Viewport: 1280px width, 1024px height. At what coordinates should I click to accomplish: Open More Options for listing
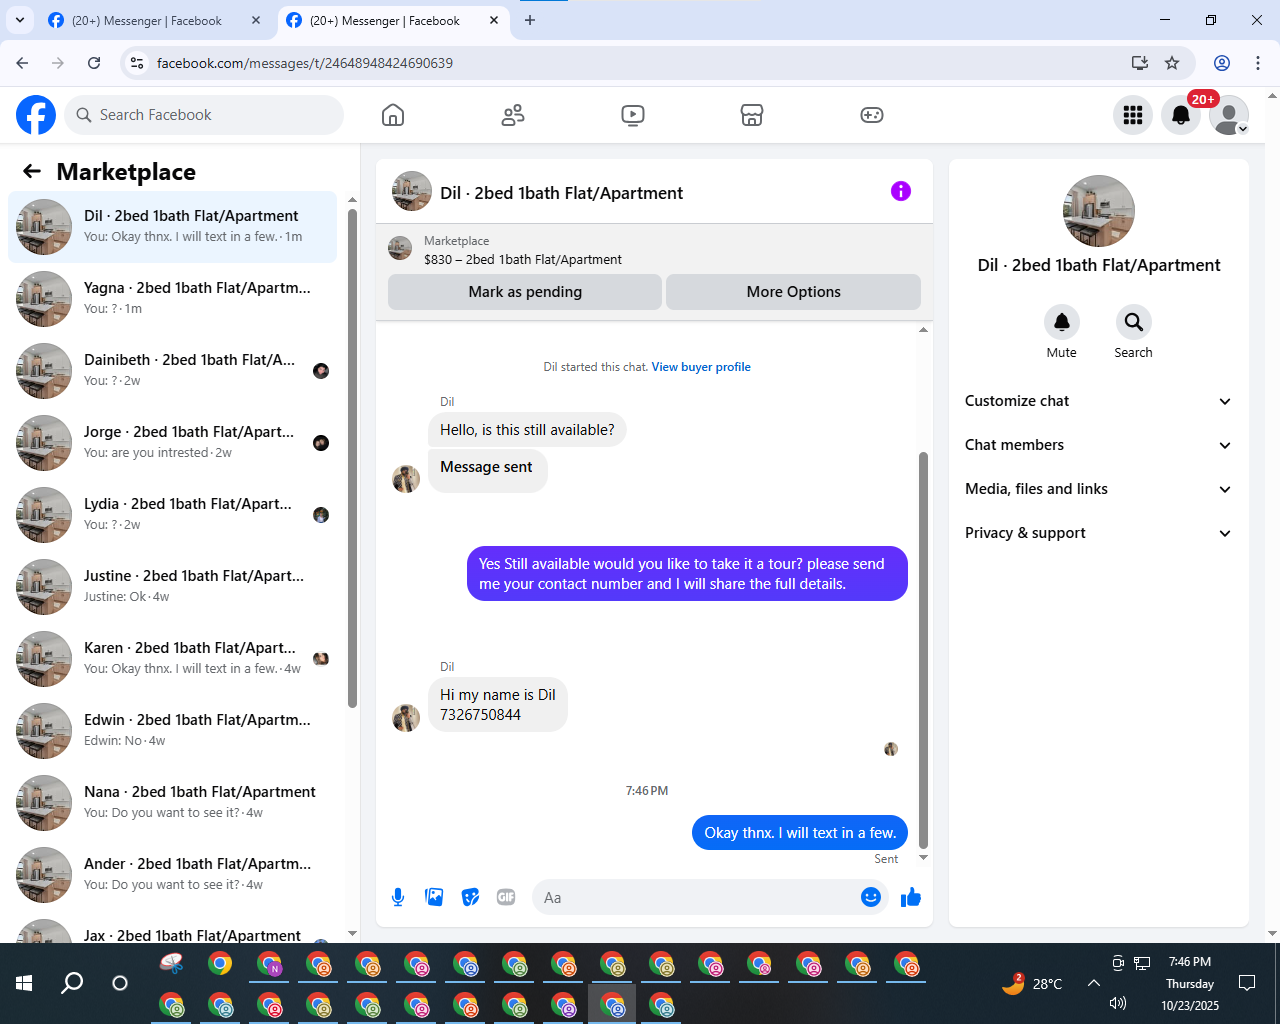point(794,292)
